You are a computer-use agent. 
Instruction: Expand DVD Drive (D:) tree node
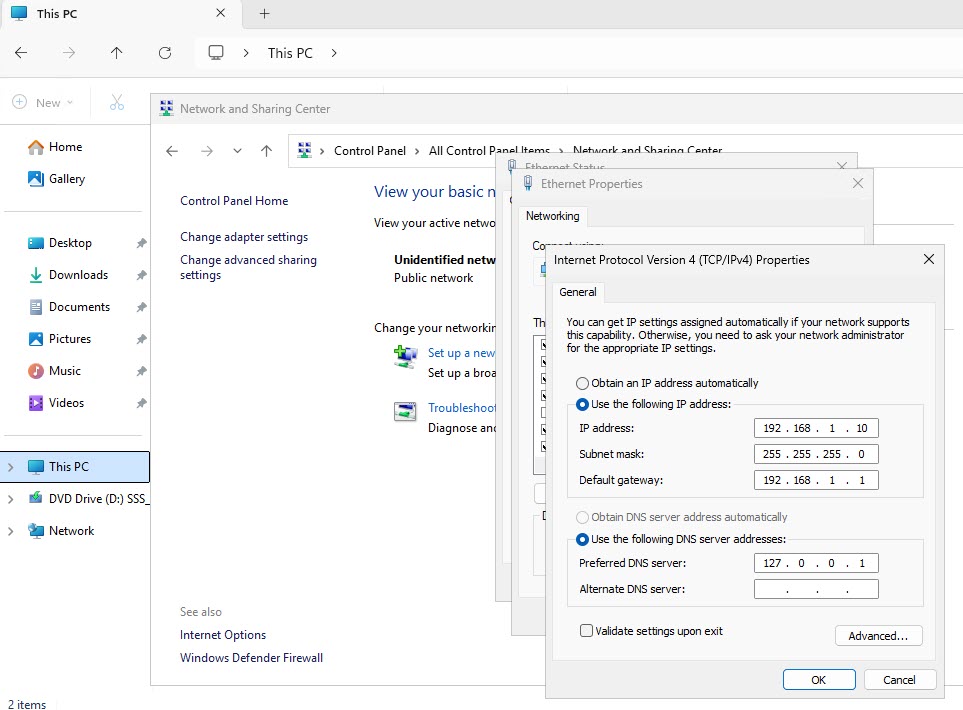click(10, 499)
